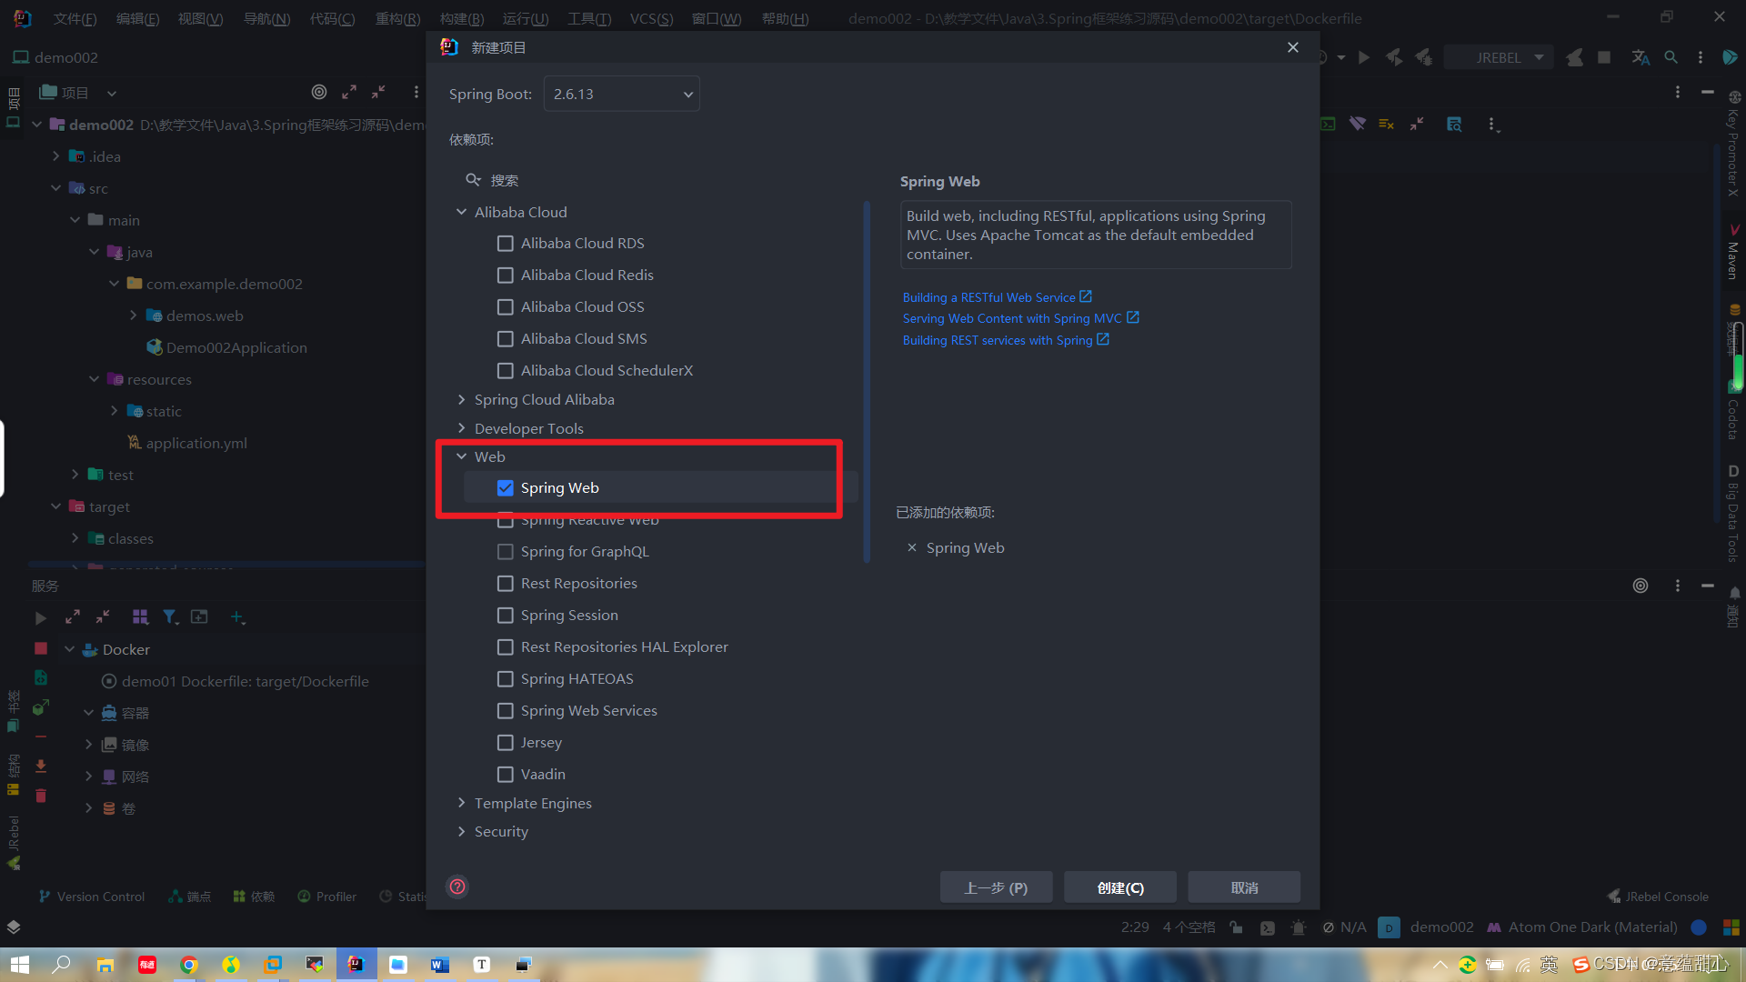Image resolution: width=1746 pixels, height=982 pixels.
Task: Uncheck the Spring Web checkbox
Action: (505, 488)
